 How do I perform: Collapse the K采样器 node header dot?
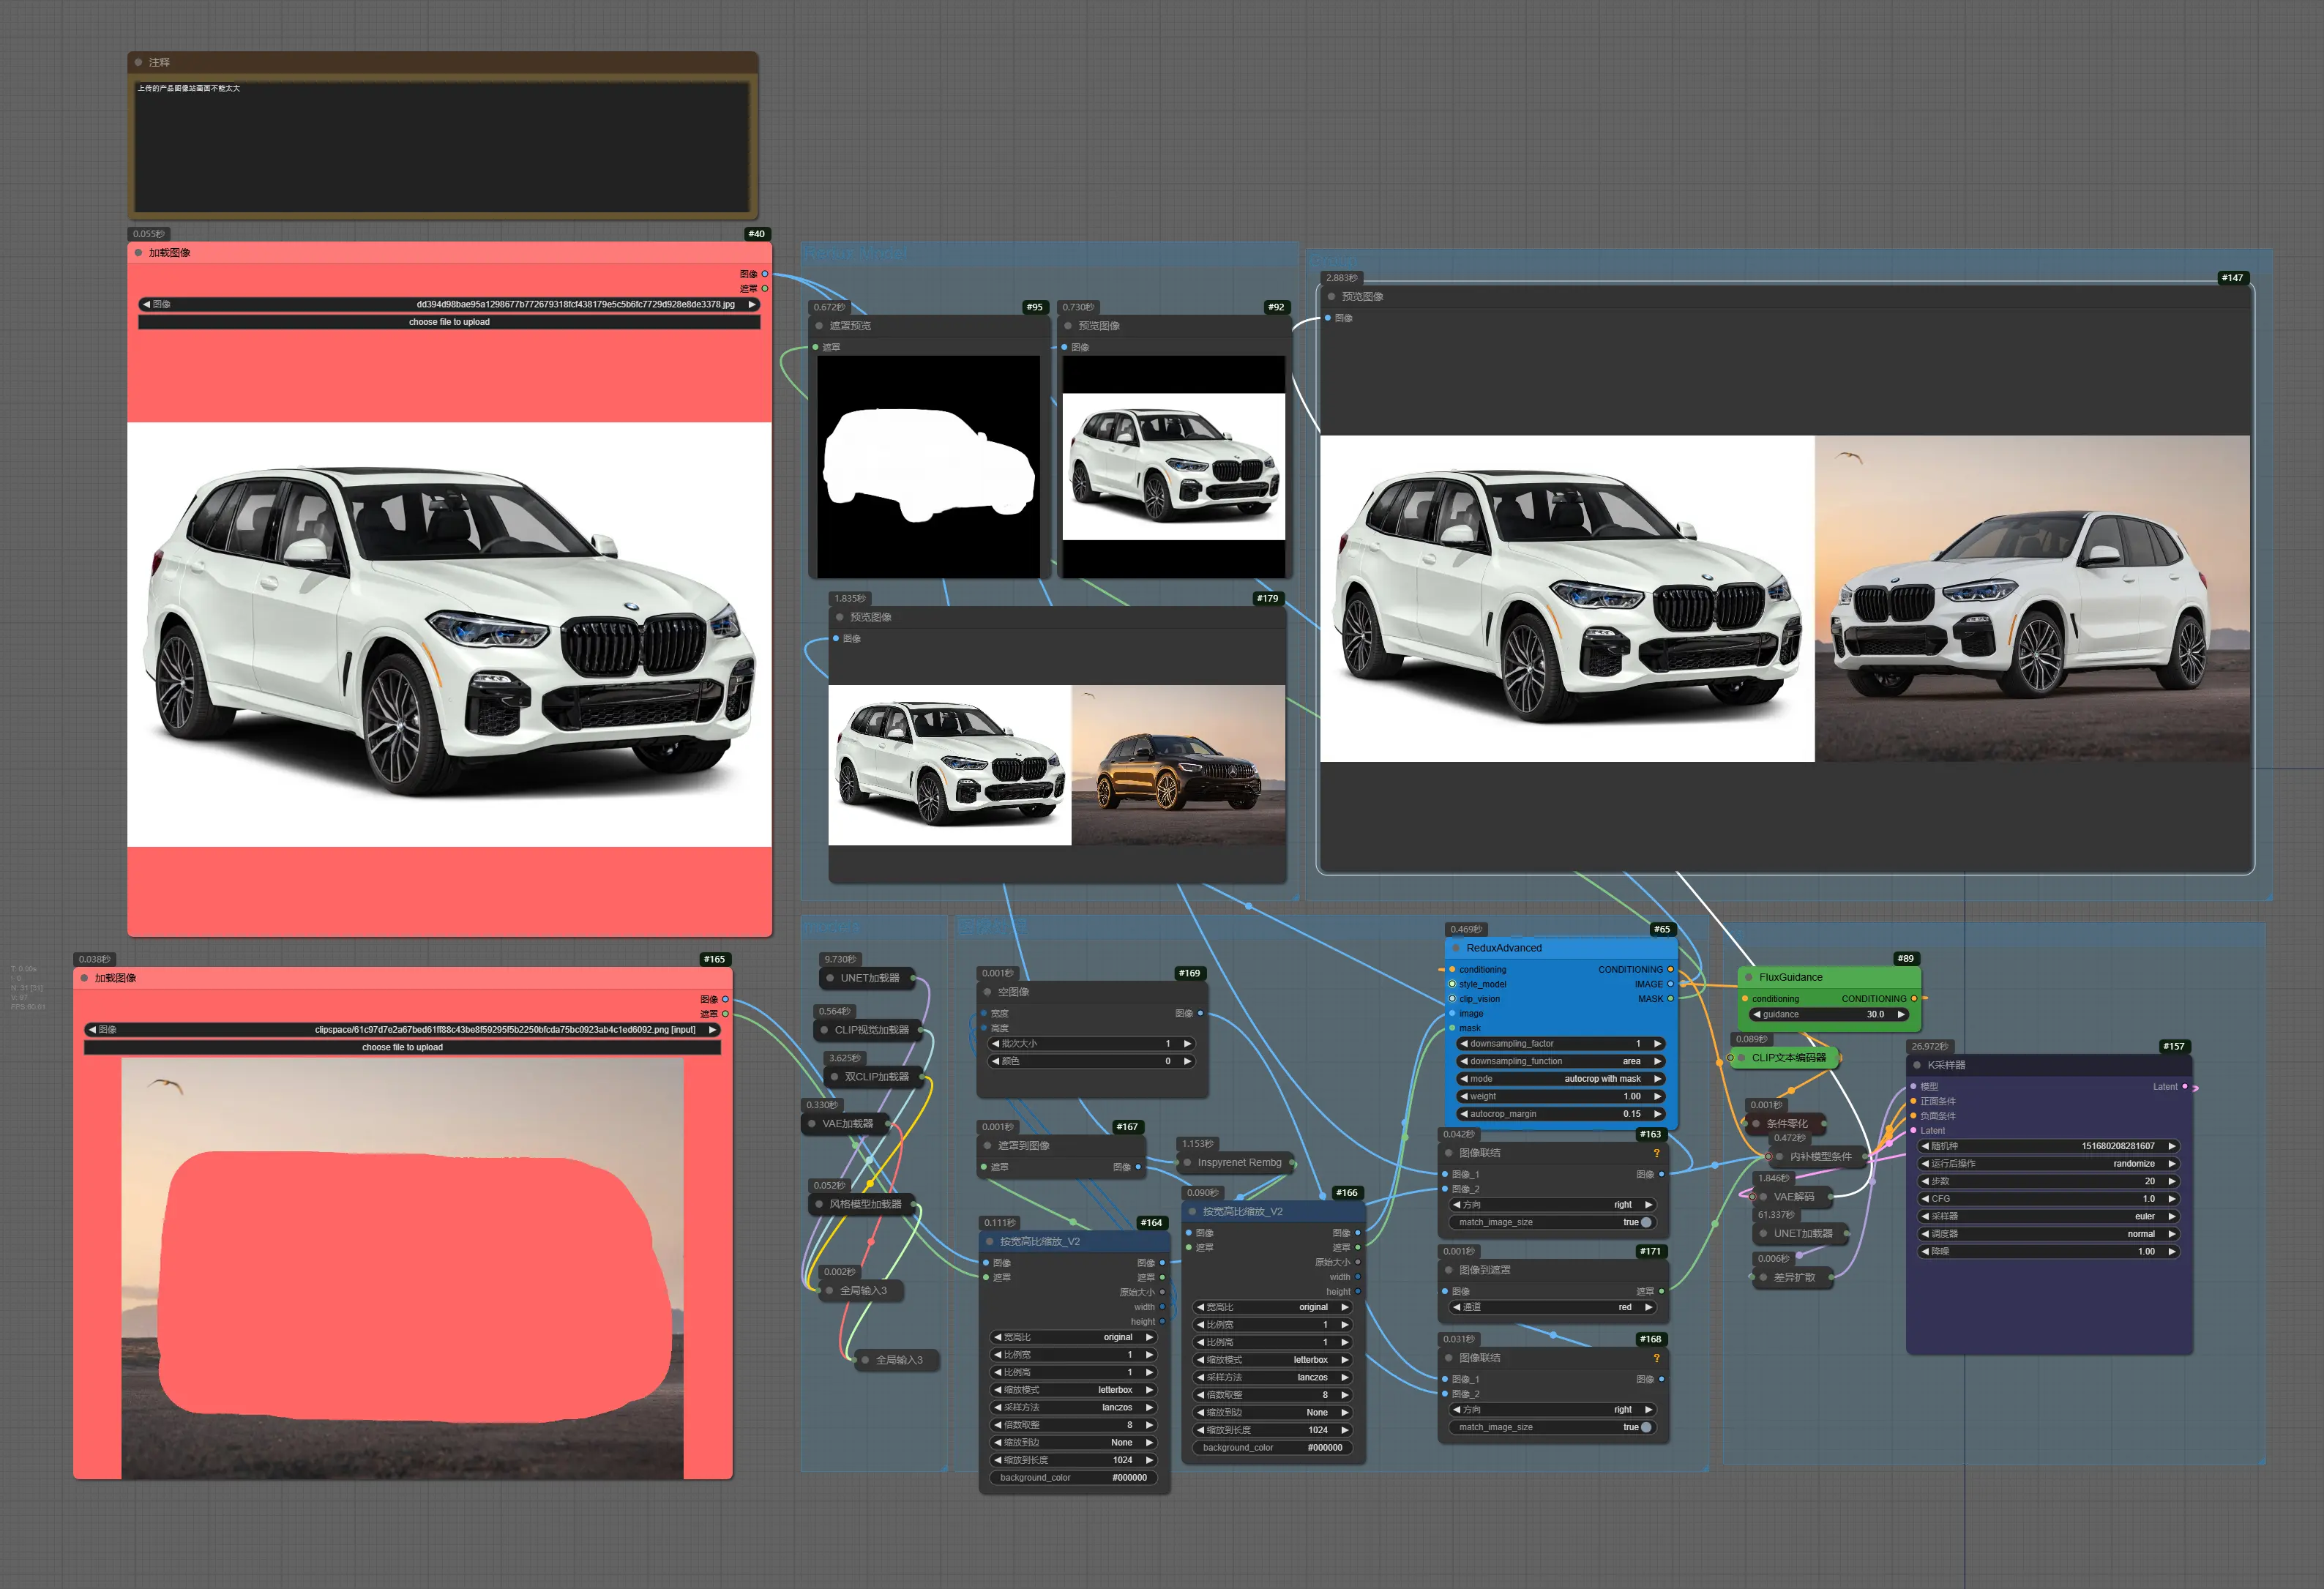(1917, 1065)
